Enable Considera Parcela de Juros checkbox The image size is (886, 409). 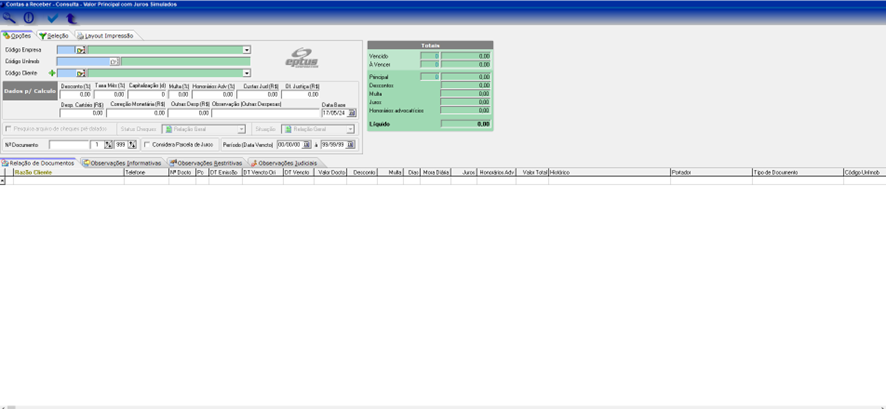148,144
